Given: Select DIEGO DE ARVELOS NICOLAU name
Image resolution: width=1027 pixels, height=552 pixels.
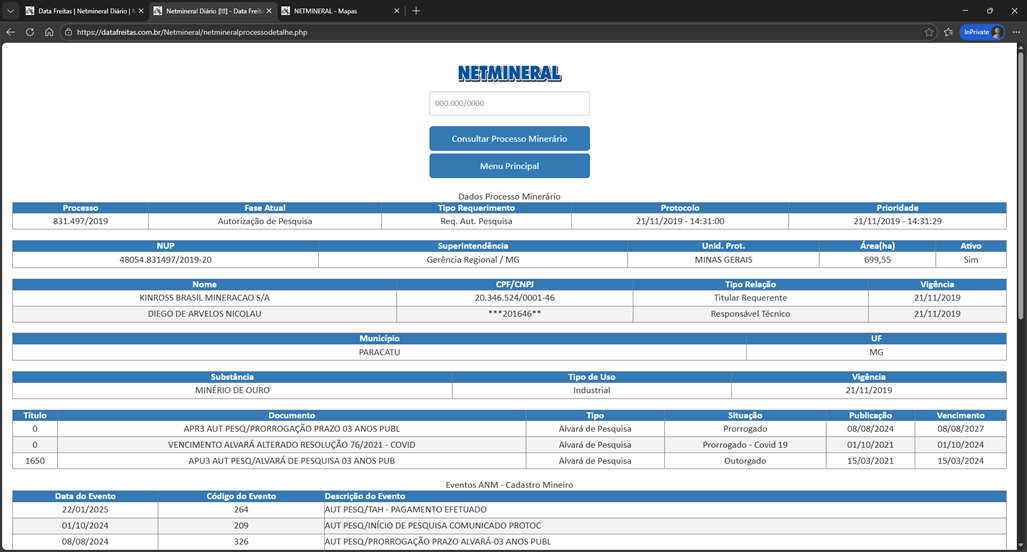Looking at the screenshot, I should click(x=204, y=314).
